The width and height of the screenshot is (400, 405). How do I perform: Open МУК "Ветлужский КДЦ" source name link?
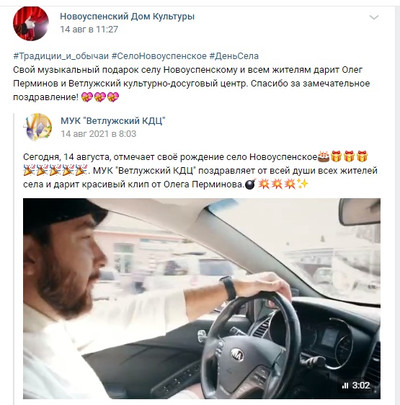pyautogui.click(x=113, y=121)
